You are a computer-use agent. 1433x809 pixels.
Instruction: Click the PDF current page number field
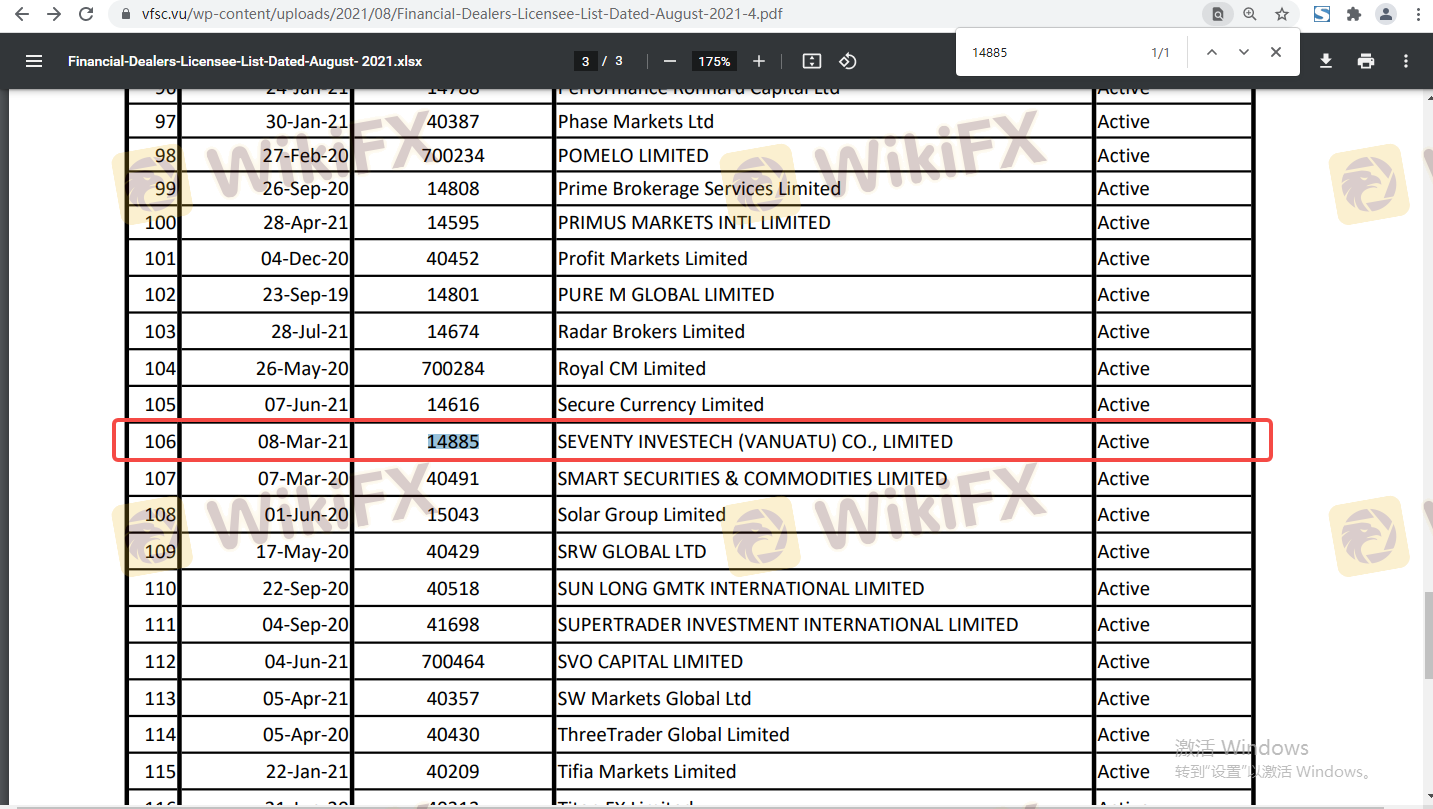(x=585, y=61)
